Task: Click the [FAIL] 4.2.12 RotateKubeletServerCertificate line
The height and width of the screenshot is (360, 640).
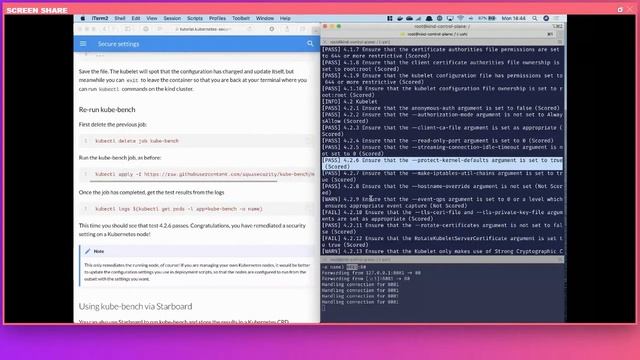Action: [x=442, y=242]
